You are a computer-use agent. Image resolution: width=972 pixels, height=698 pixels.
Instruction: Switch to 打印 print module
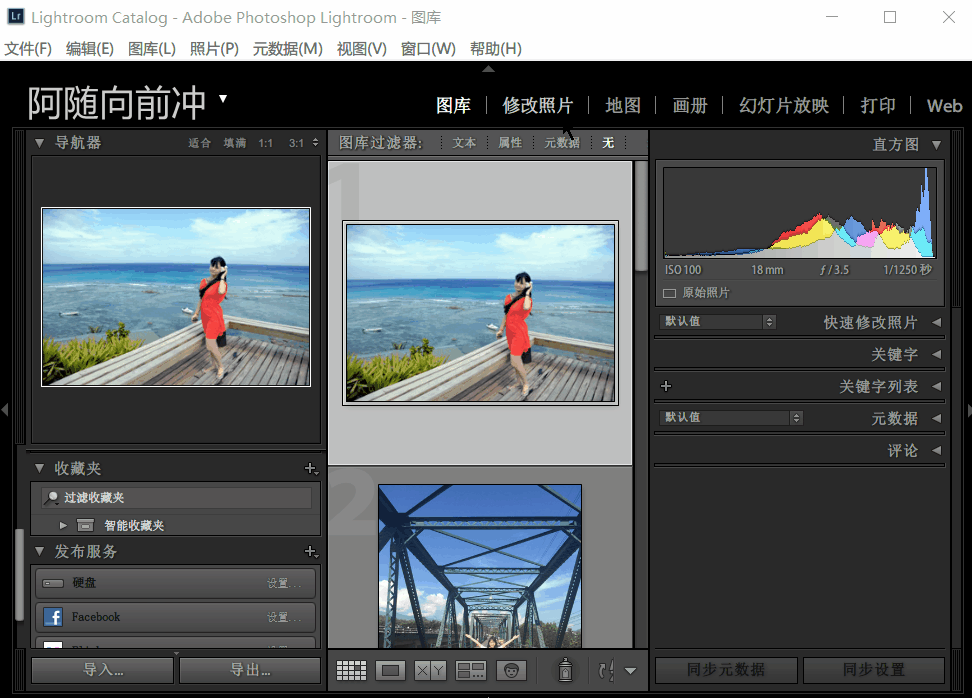[878, 106]
